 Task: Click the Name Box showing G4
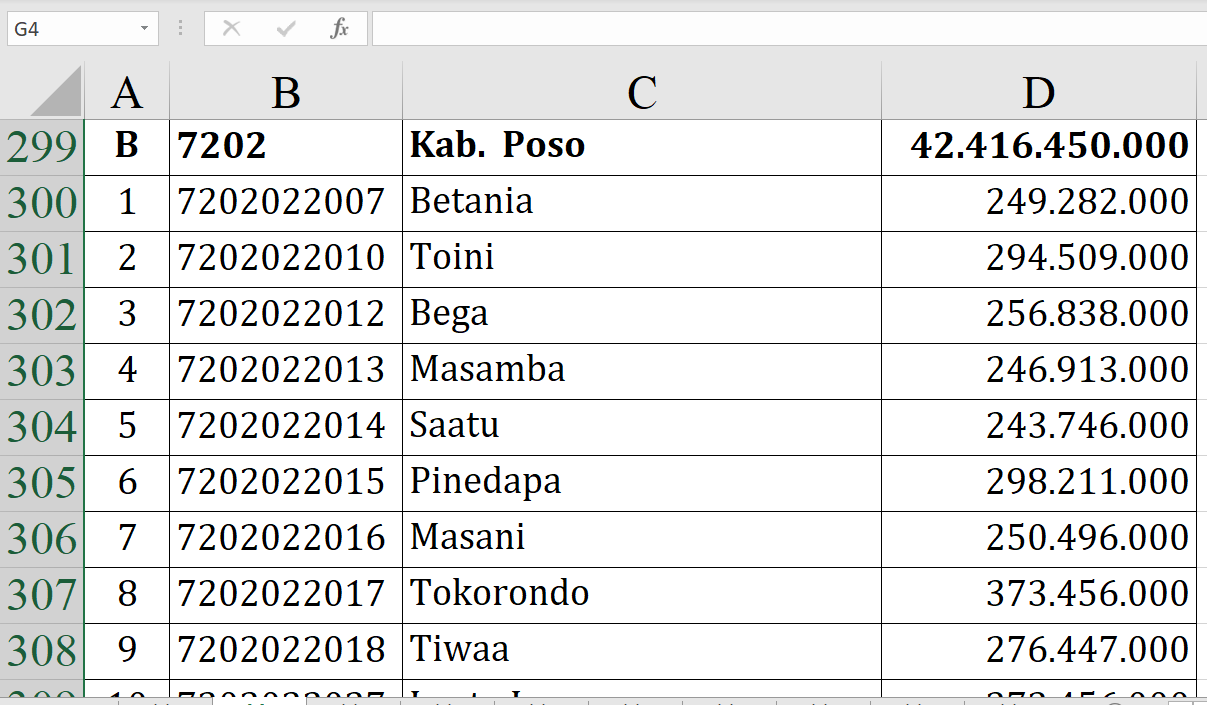pos(70,29)
